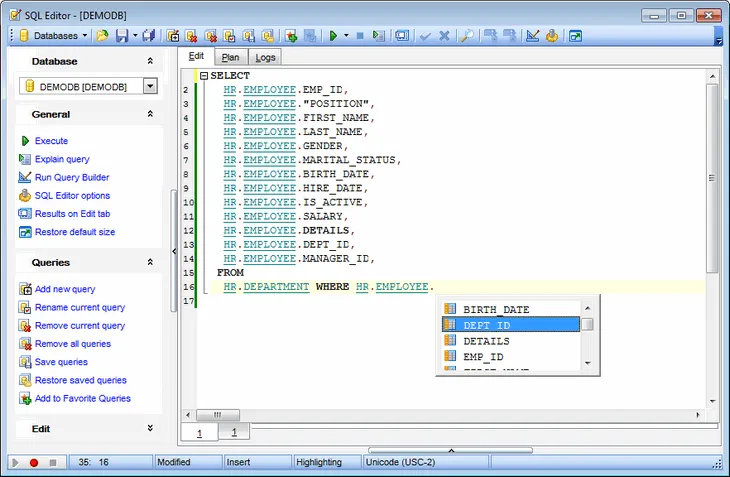Select DETAILS in autocomplete list

pos(511,341)
